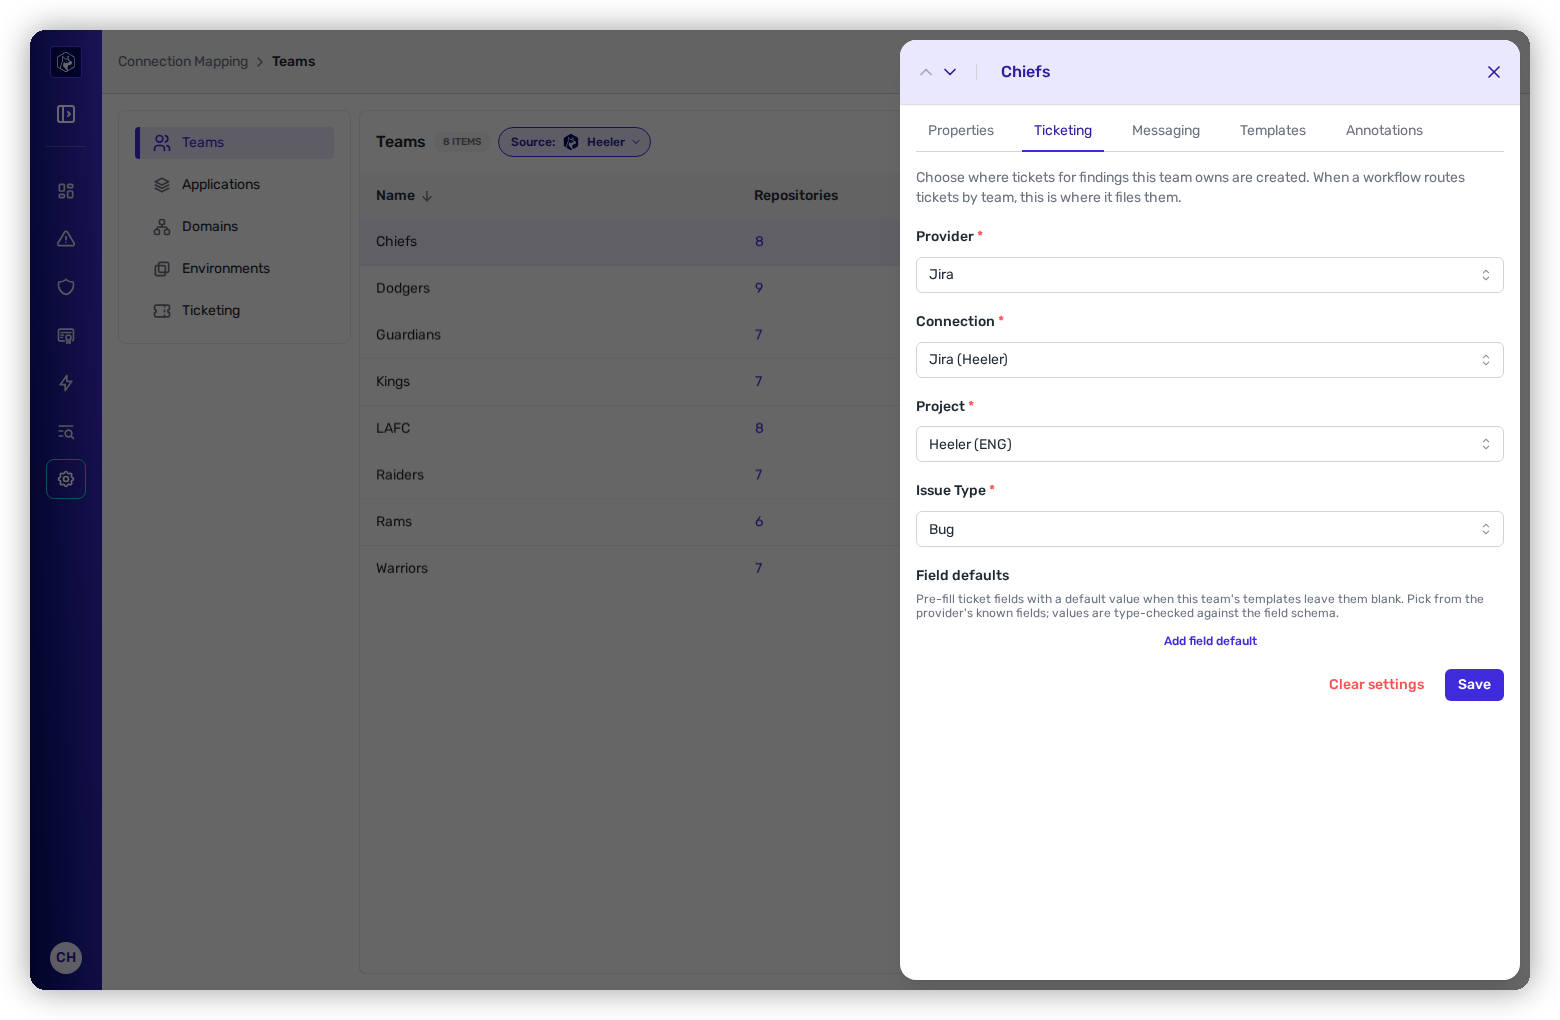Select Teams in the left navigation

235,143
